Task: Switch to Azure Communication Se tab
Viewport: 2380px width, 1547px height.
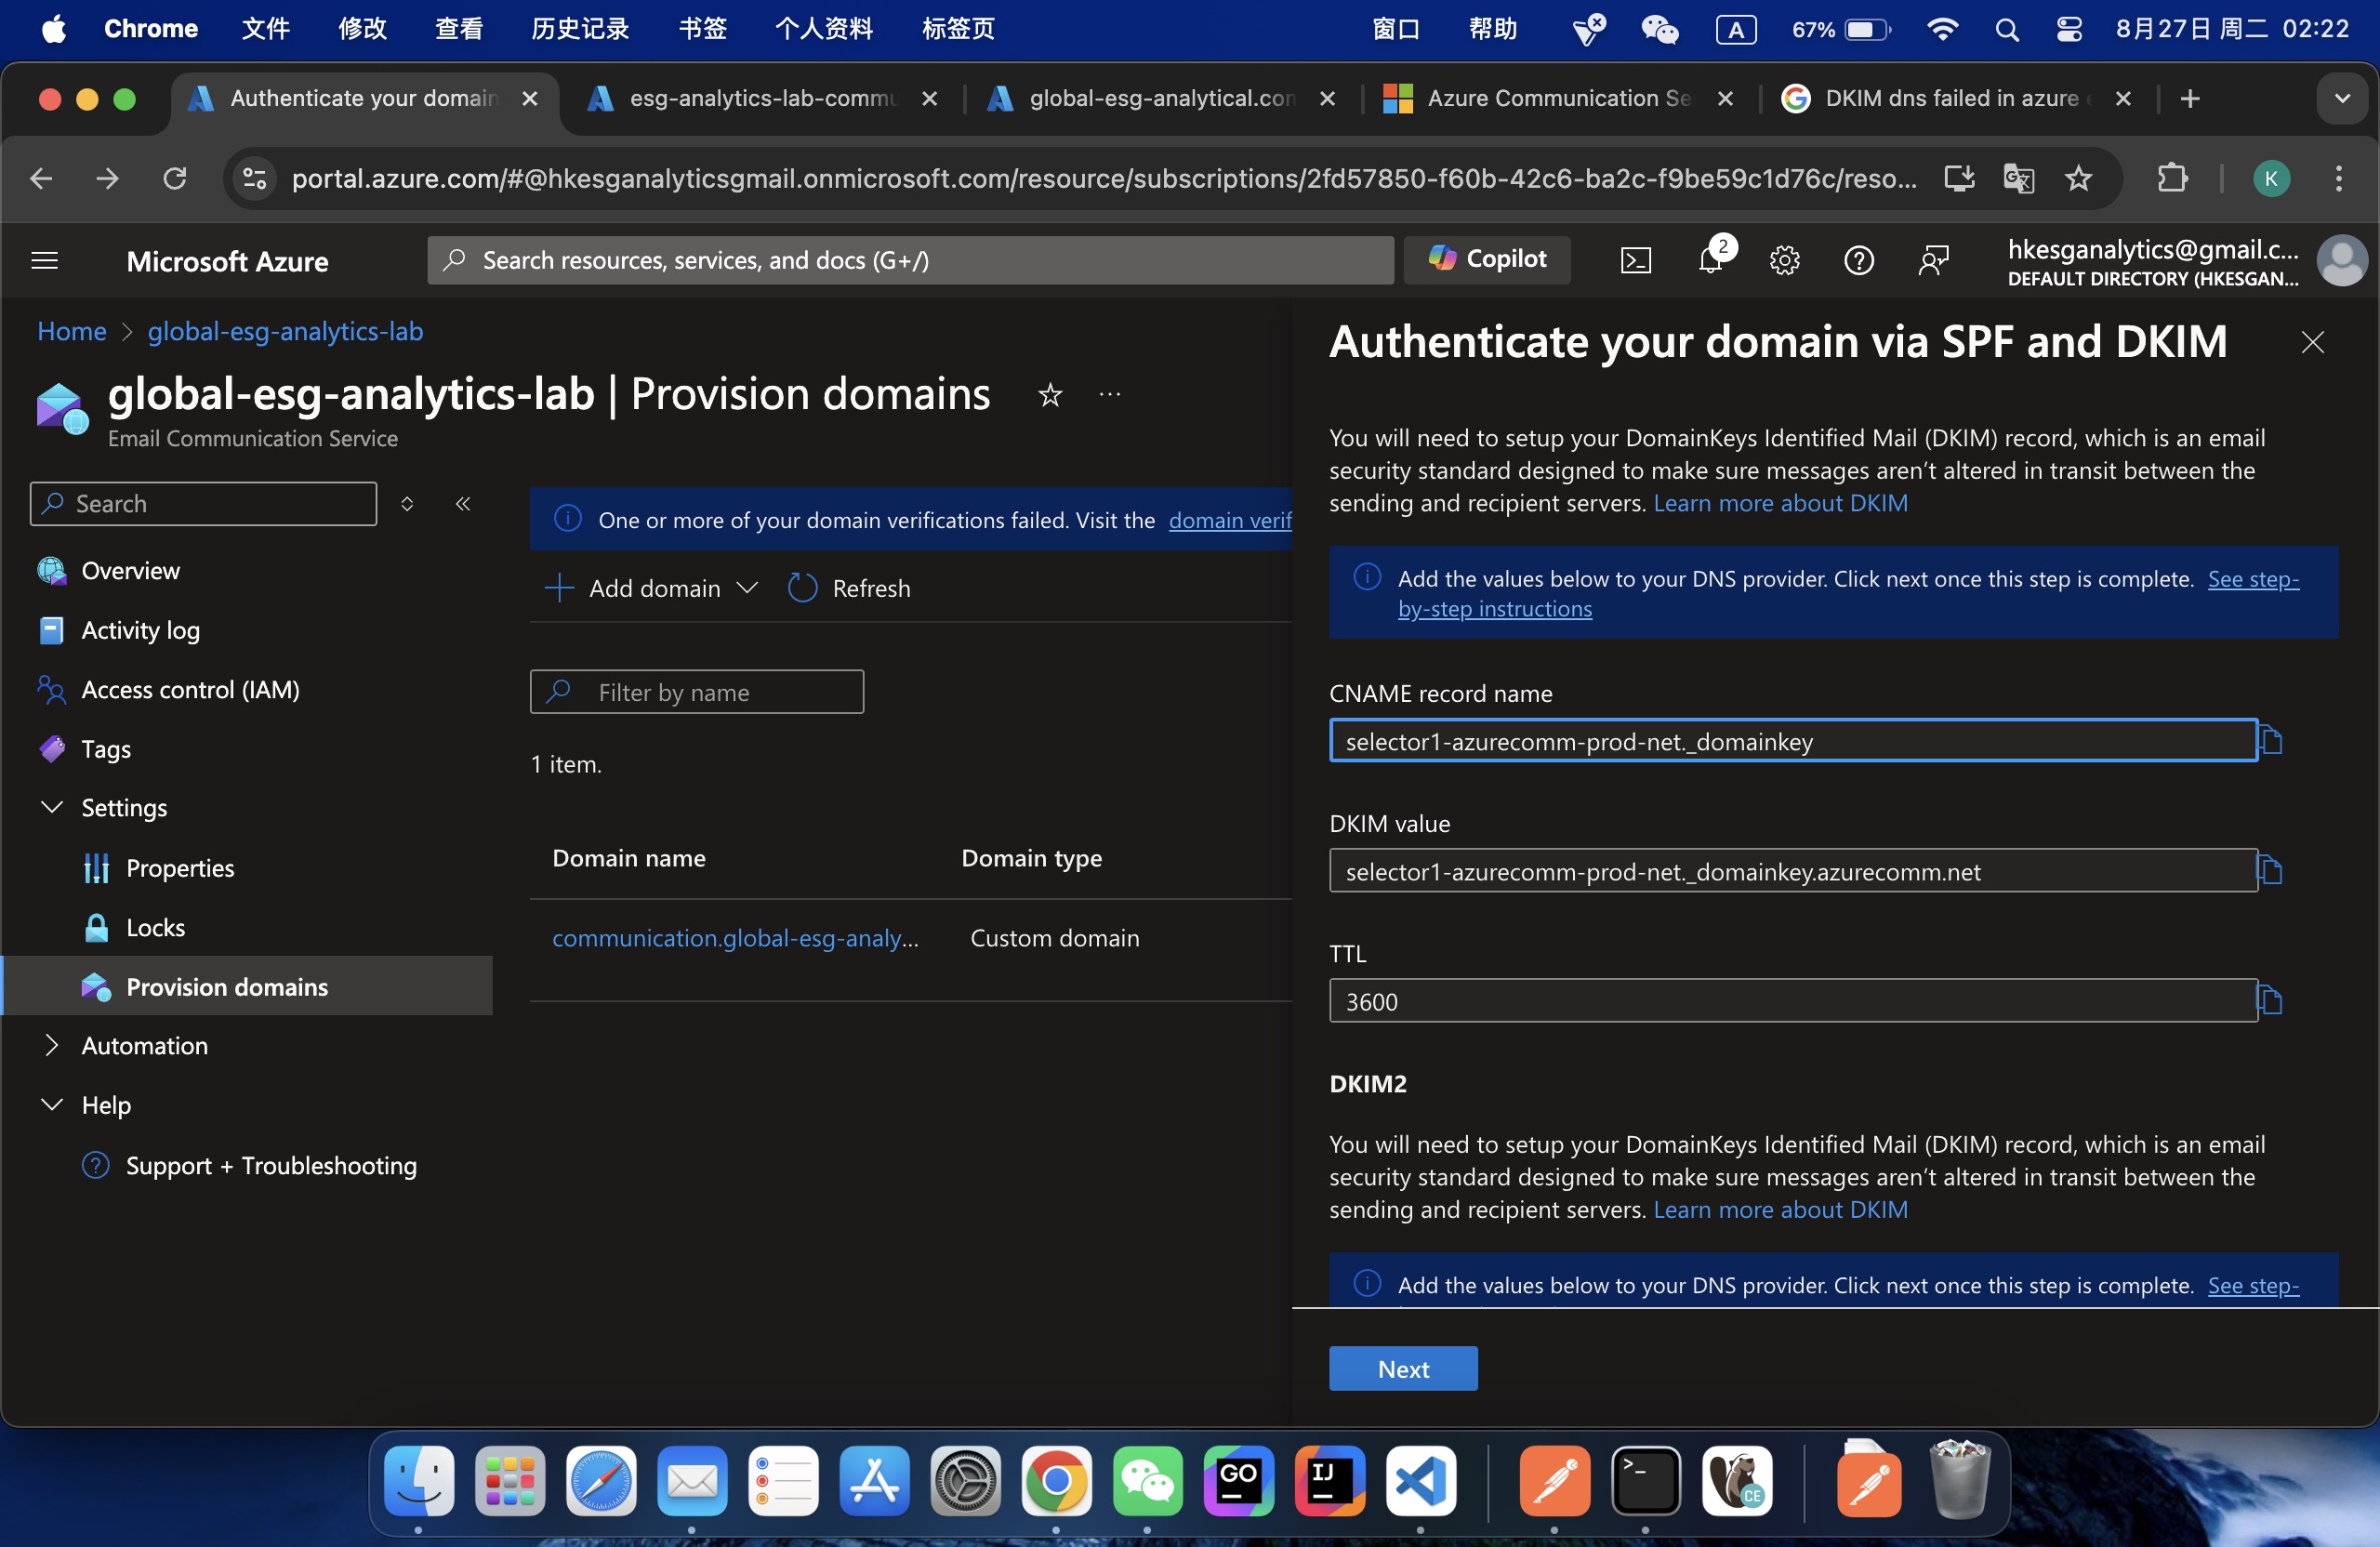Action: click(1558, 99)
